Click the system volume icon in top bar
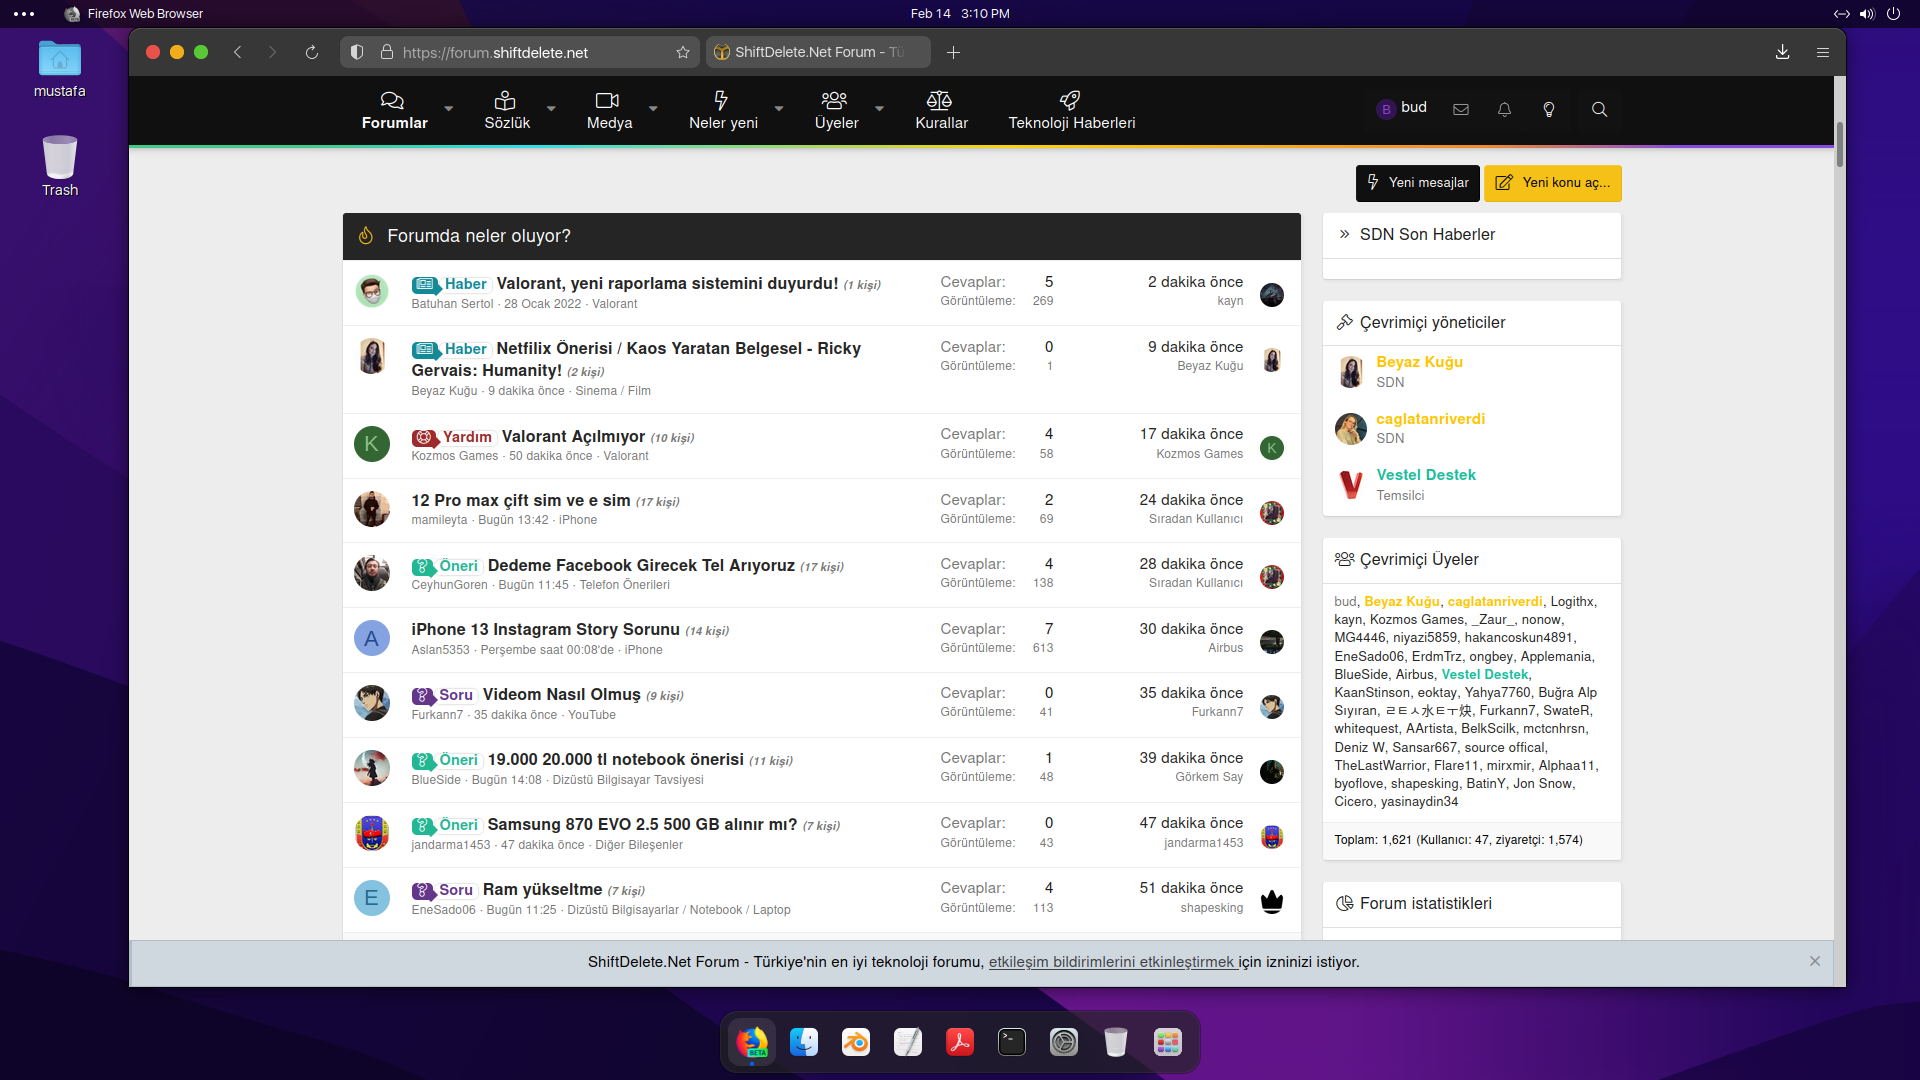 [1867, 14]
